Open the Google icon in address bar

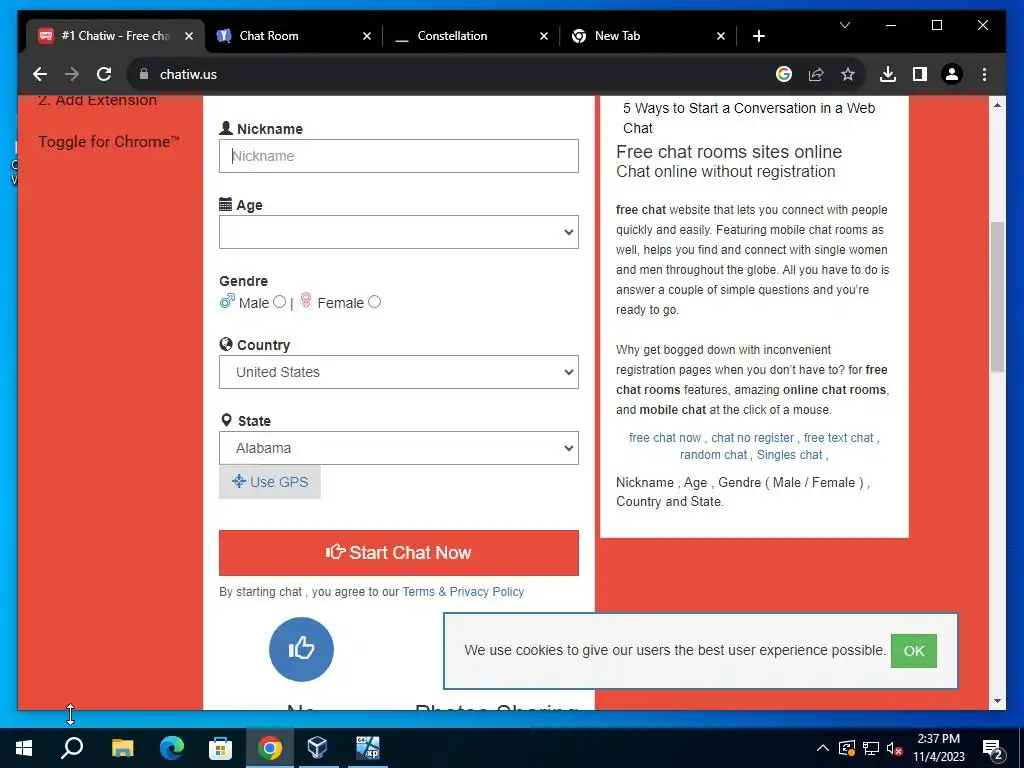(784, 74)
